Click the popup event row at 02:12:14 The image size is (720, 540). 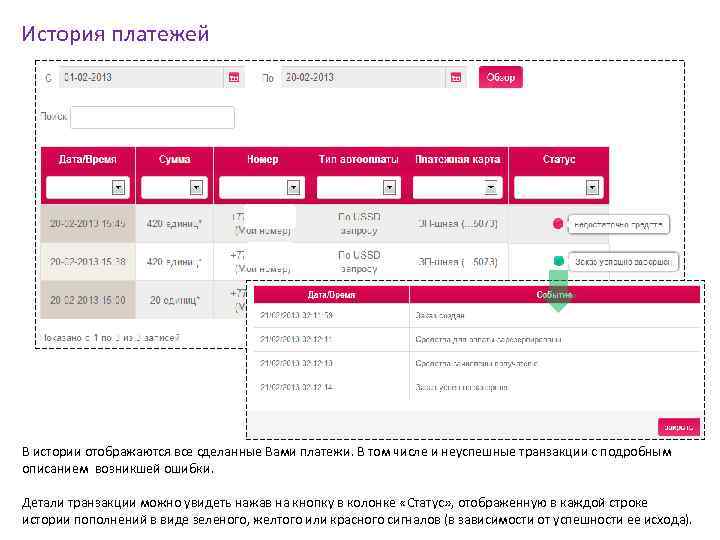point(477,387)
